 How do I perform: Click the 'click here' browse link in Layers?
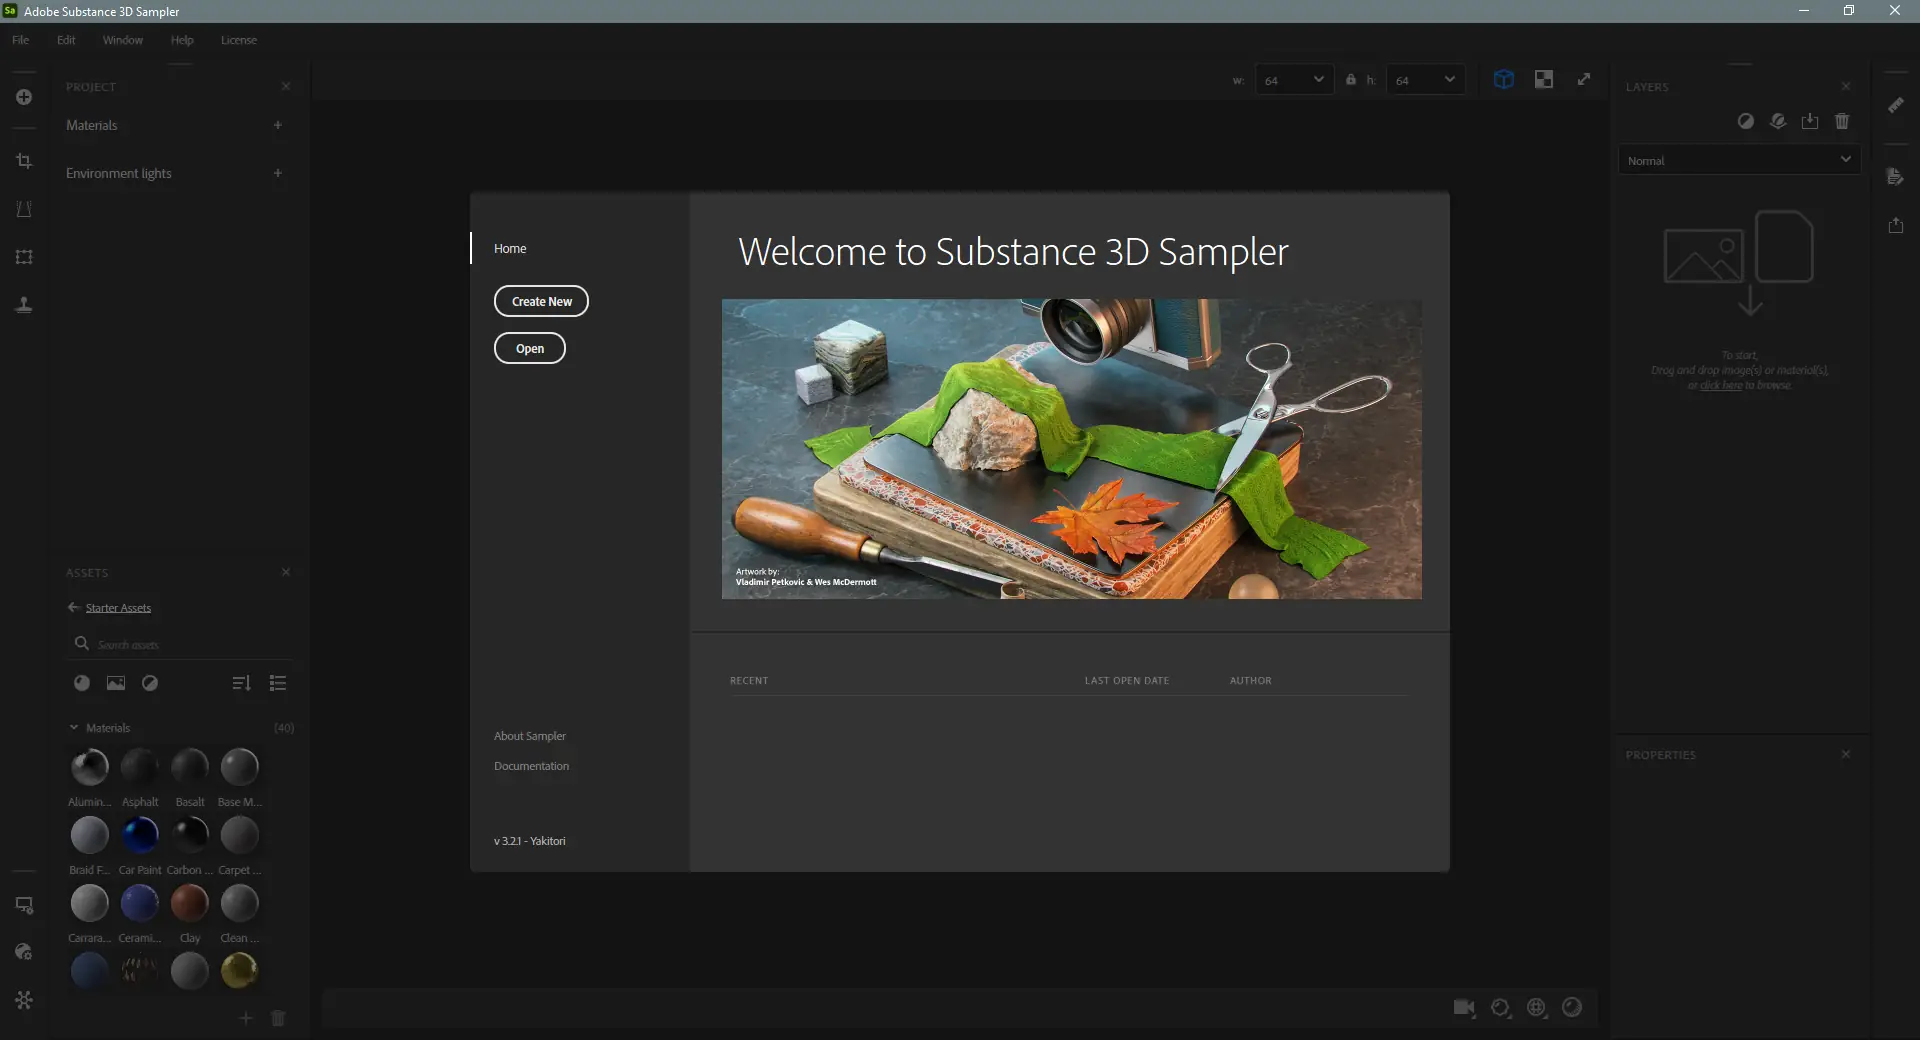1721,385
